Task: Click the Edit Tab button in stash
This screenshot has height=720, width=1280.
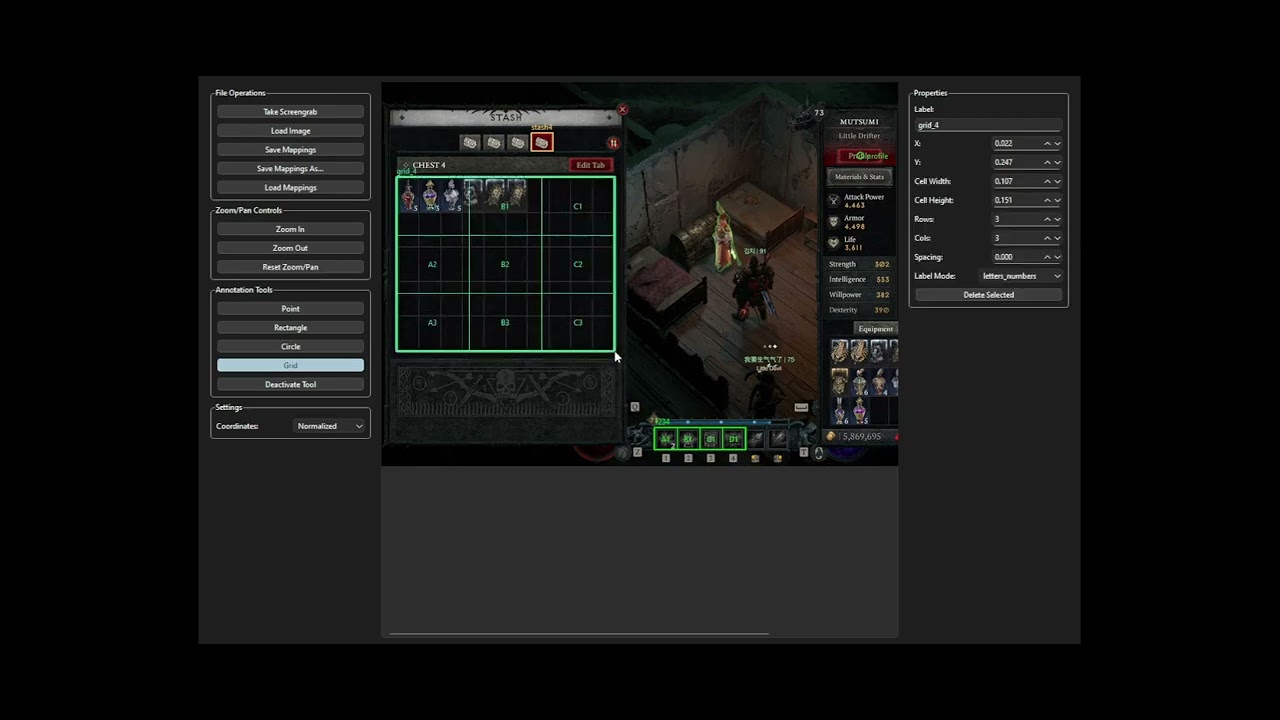Action: point(590,165)
